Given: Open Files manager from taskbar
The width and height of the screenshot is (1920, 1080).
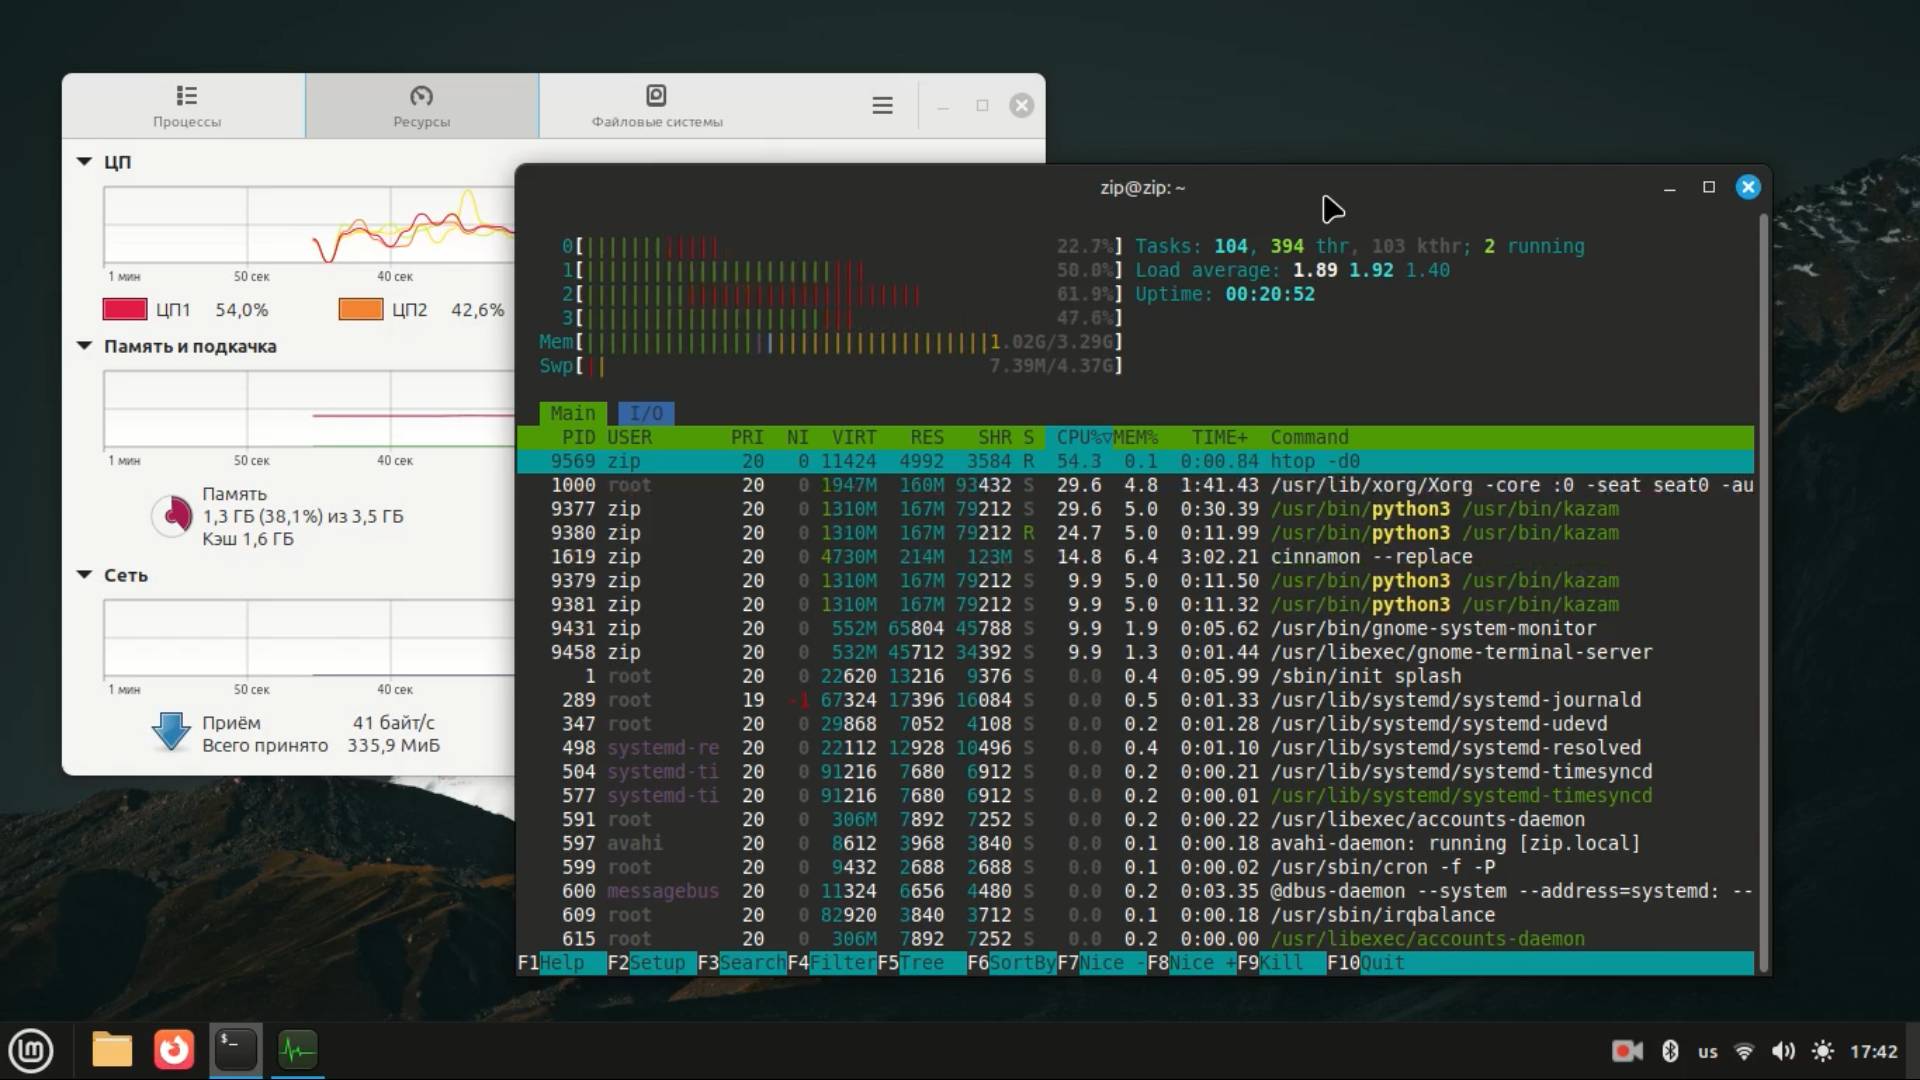Looking at the screenshot, I should [x=112, y=1050].
